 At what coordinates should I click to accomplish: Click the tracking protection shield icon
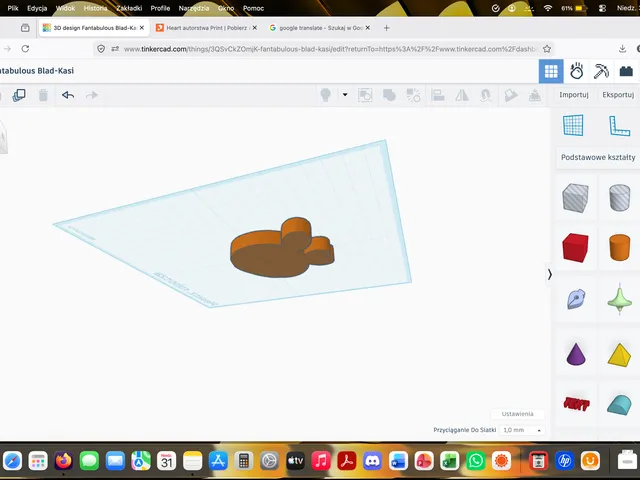click(101, 49)
